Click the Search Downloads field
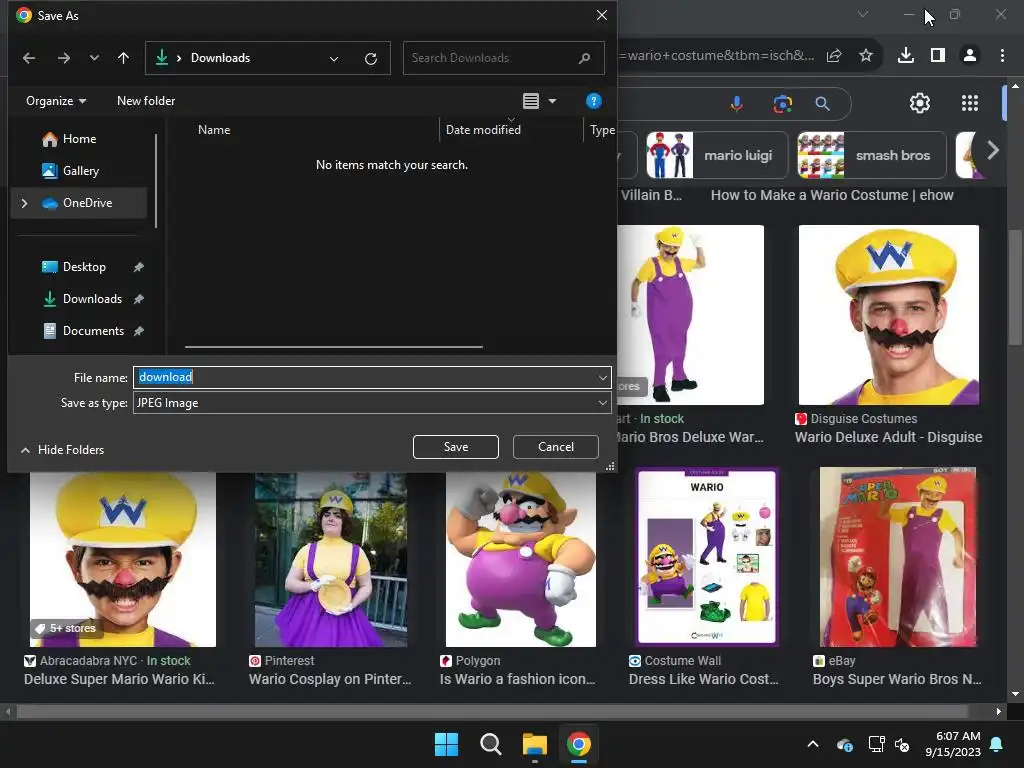 (504, 58)
